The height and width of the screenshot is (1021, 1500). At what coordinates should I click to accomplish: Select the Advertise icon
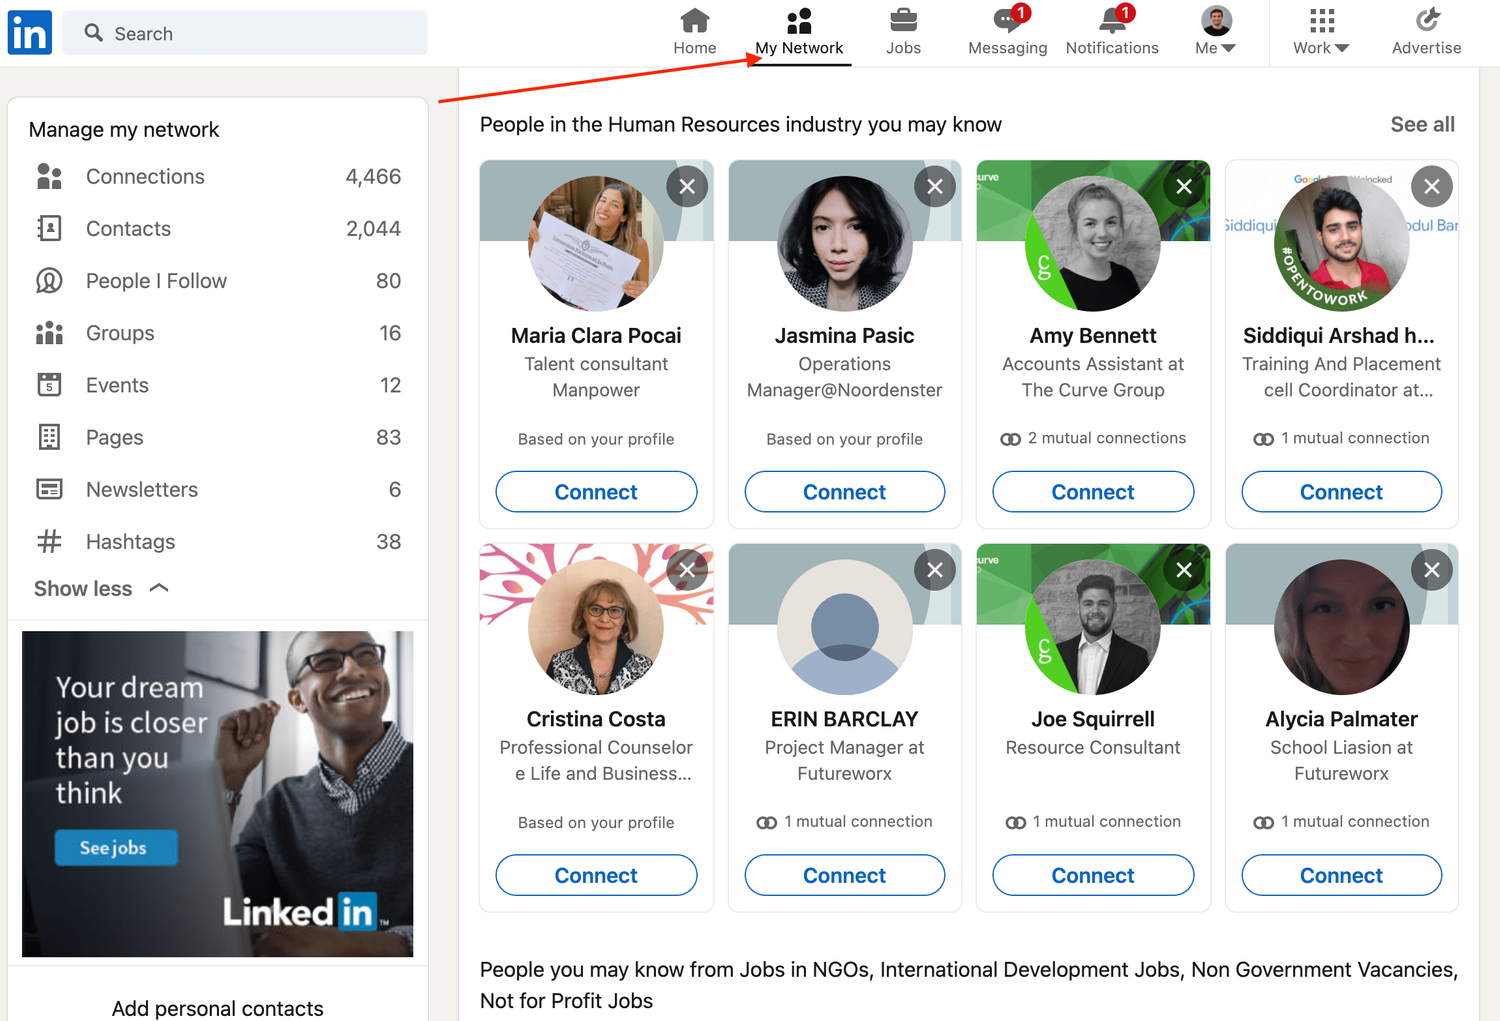click(x=1426, y=20)
